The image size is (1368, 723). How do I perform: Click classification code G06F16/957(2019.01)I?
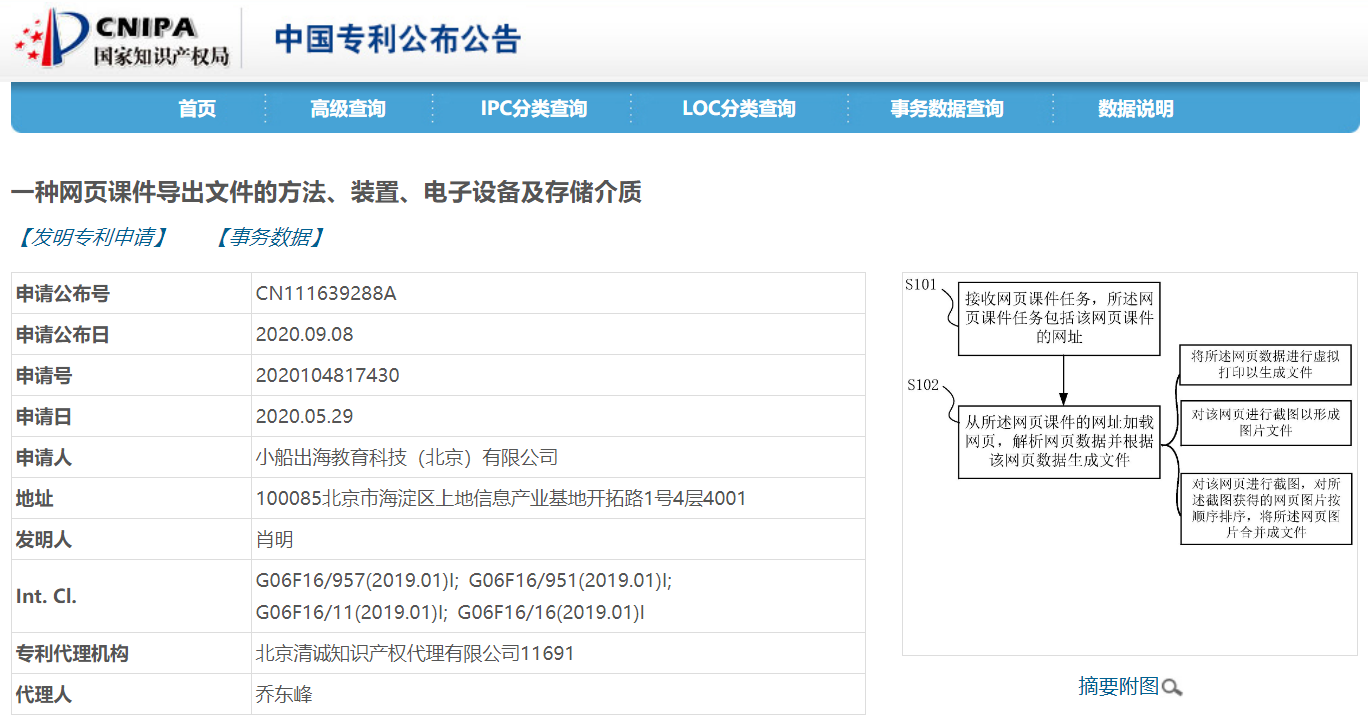tap(355, 580)
